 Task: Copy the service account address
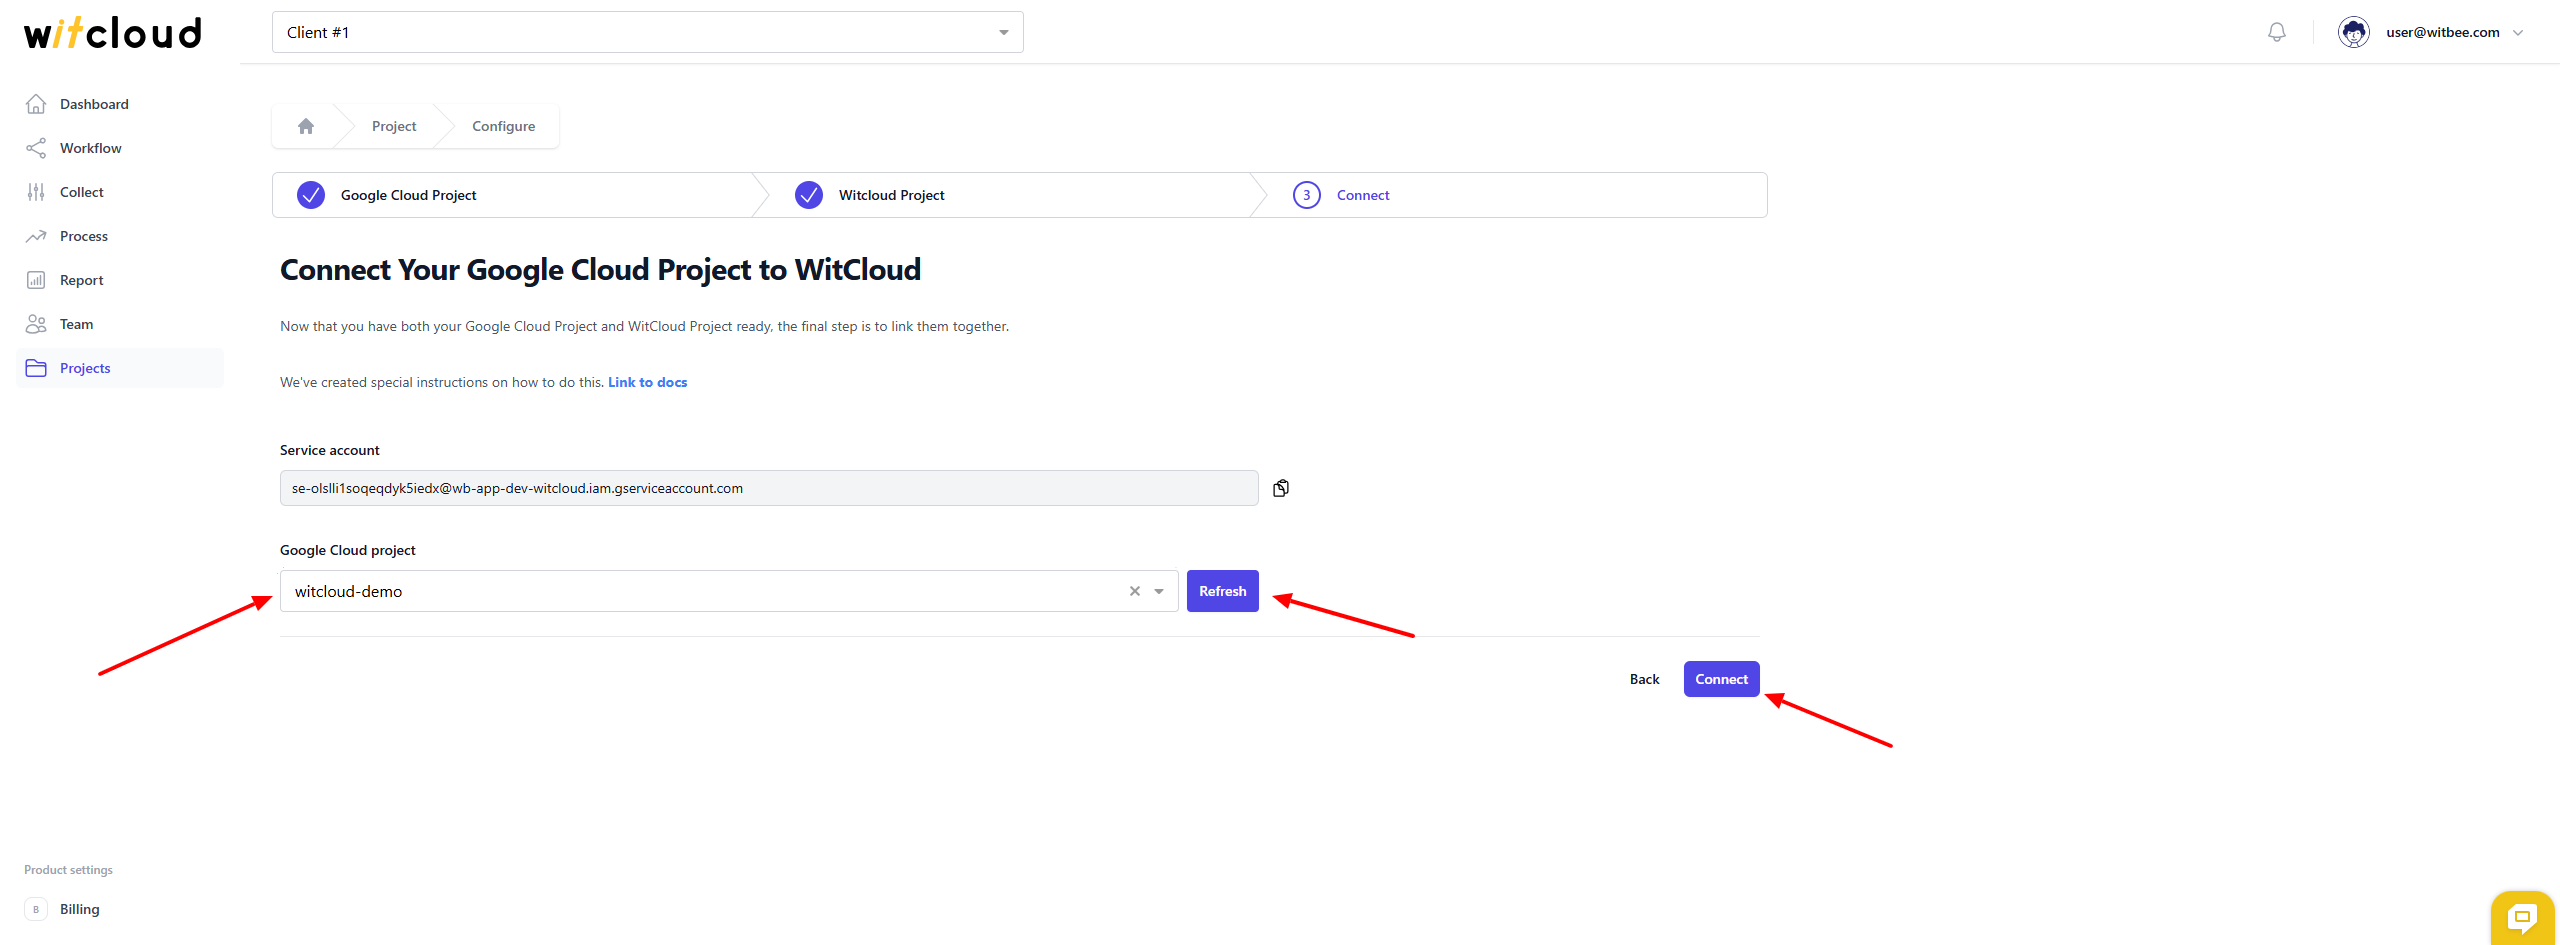1281,488
